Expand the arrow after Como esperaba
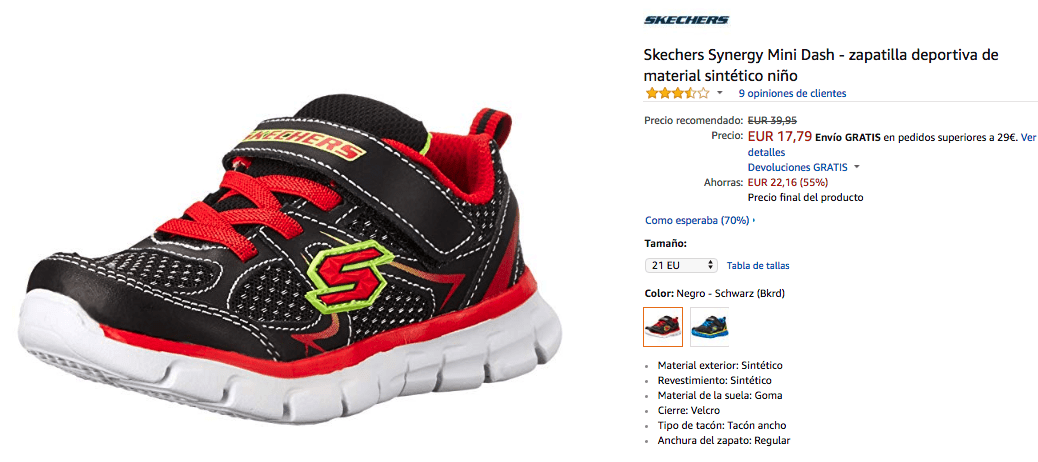Image resolution: width=1038 pixels, height=462 pixels. [754, 220]
